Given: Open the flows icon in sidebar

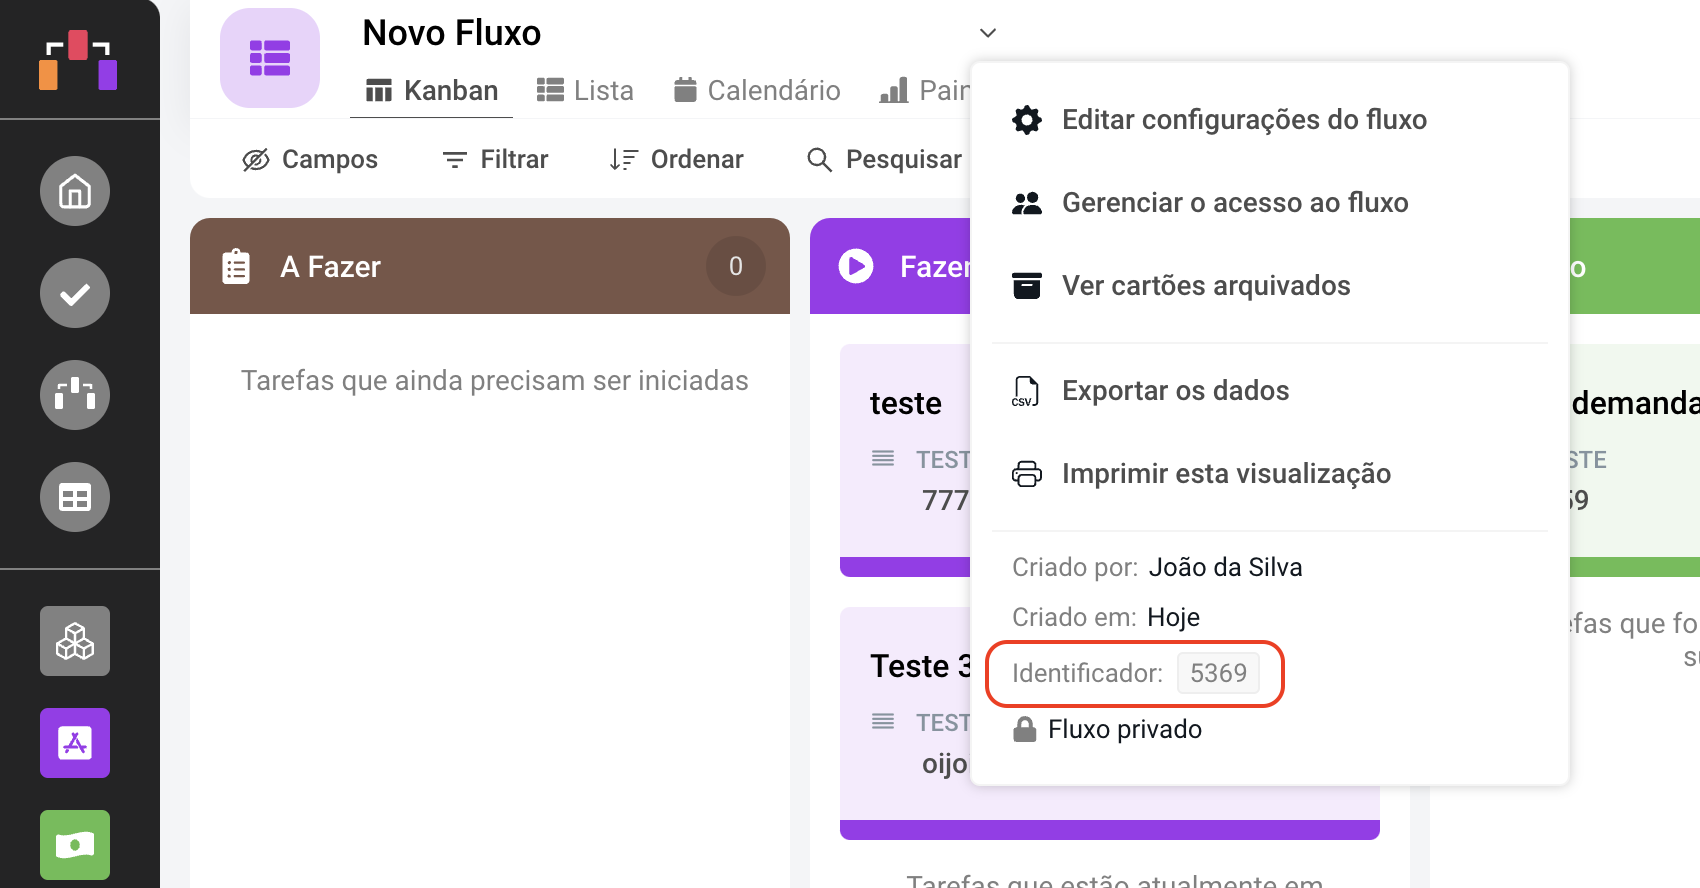Looking at the screenshot, I should [75, 395].
